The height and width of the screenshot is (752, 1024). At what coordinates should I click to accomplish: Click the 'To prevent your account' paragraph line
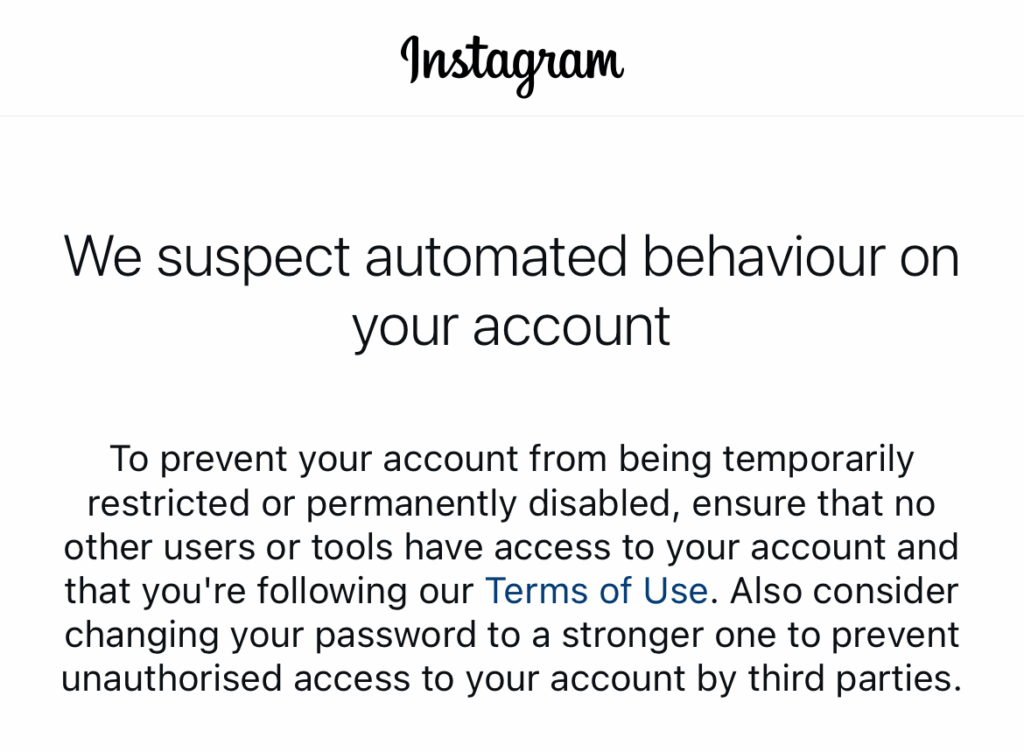512,460
